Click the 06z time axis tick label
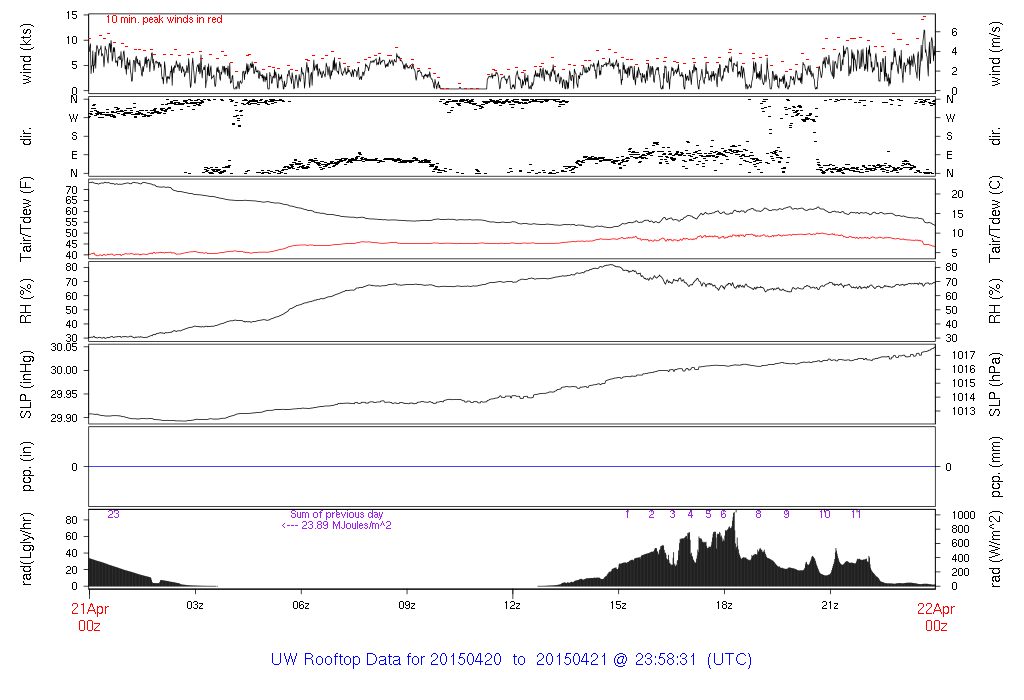The width and height of the screenshot is (1024, 700). (x=300, y=605)
